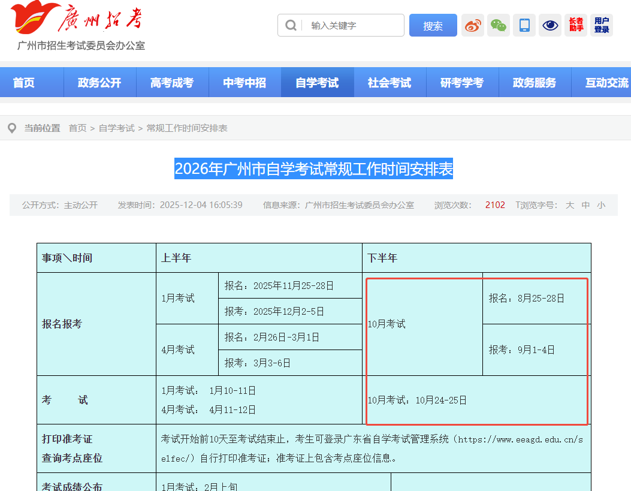Viewport: 631px width, 491px height.
Task: Go to 首页 in navigation bar
Action: tap(24, 83)
